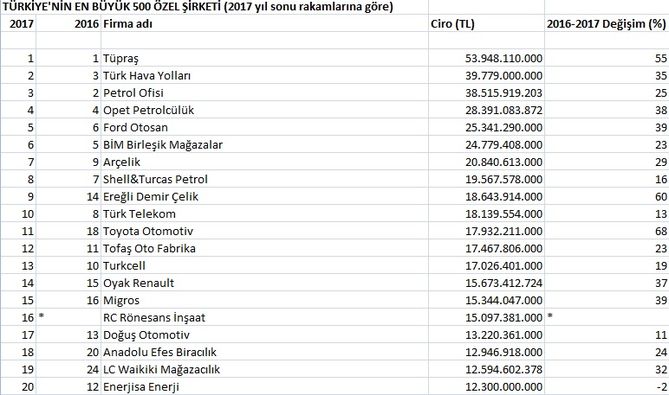Select the Tüpraş company name cell
This screenshot has height=395, width=669.
265,58
